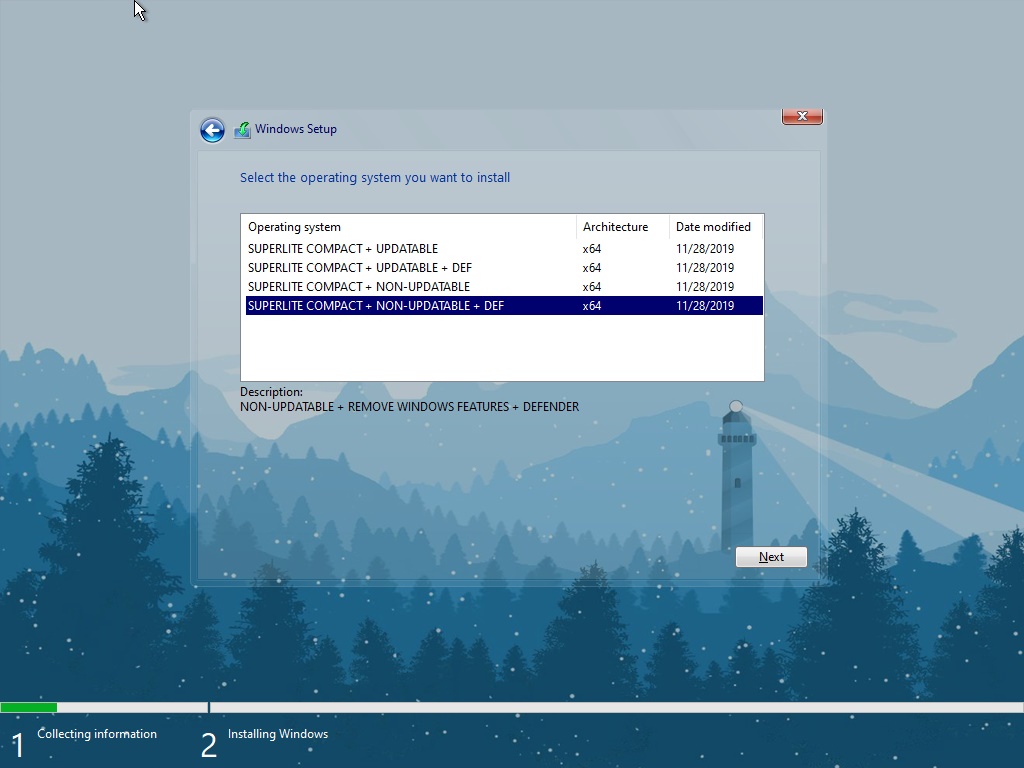Select SUPERLITE COMPACT + UPDATABLE row
1024x768 pixels.
tap(504, 249)
